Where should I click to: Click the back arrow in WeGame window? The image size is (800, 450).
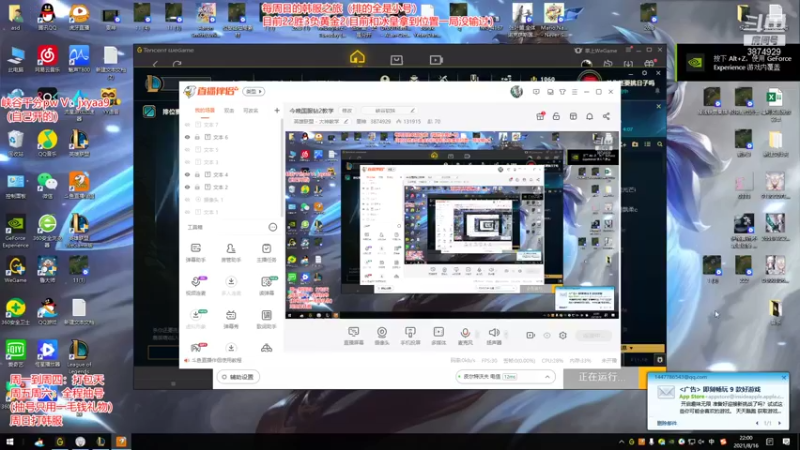click(x=155, y=64)
